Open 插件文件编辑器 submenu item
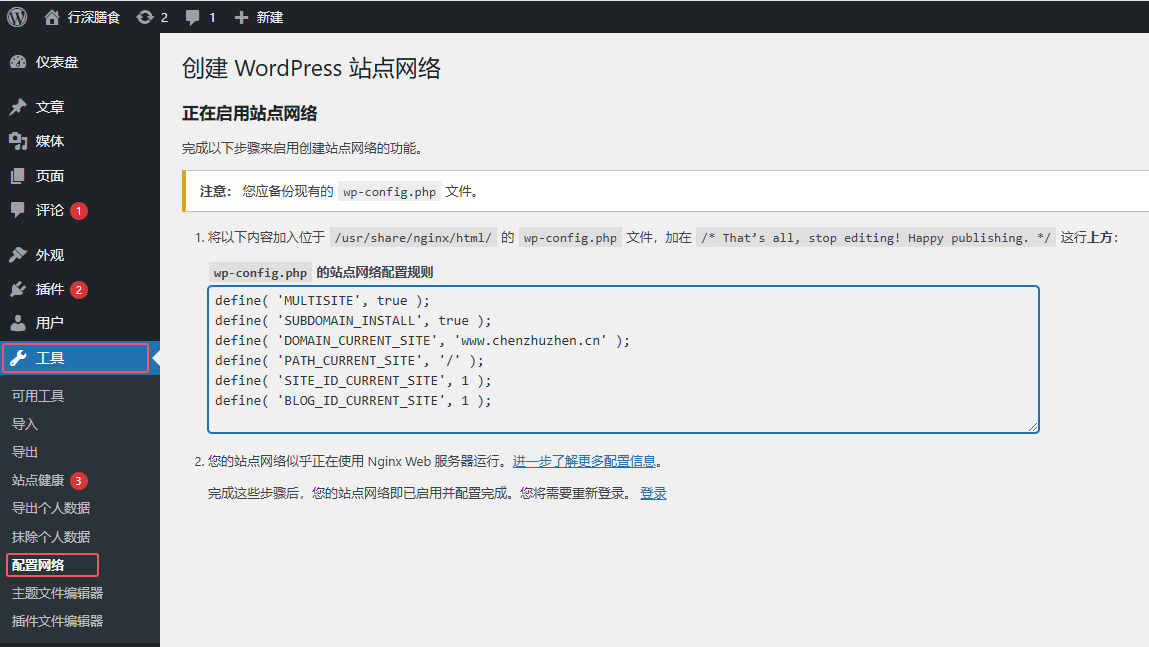 pos(58,621)
